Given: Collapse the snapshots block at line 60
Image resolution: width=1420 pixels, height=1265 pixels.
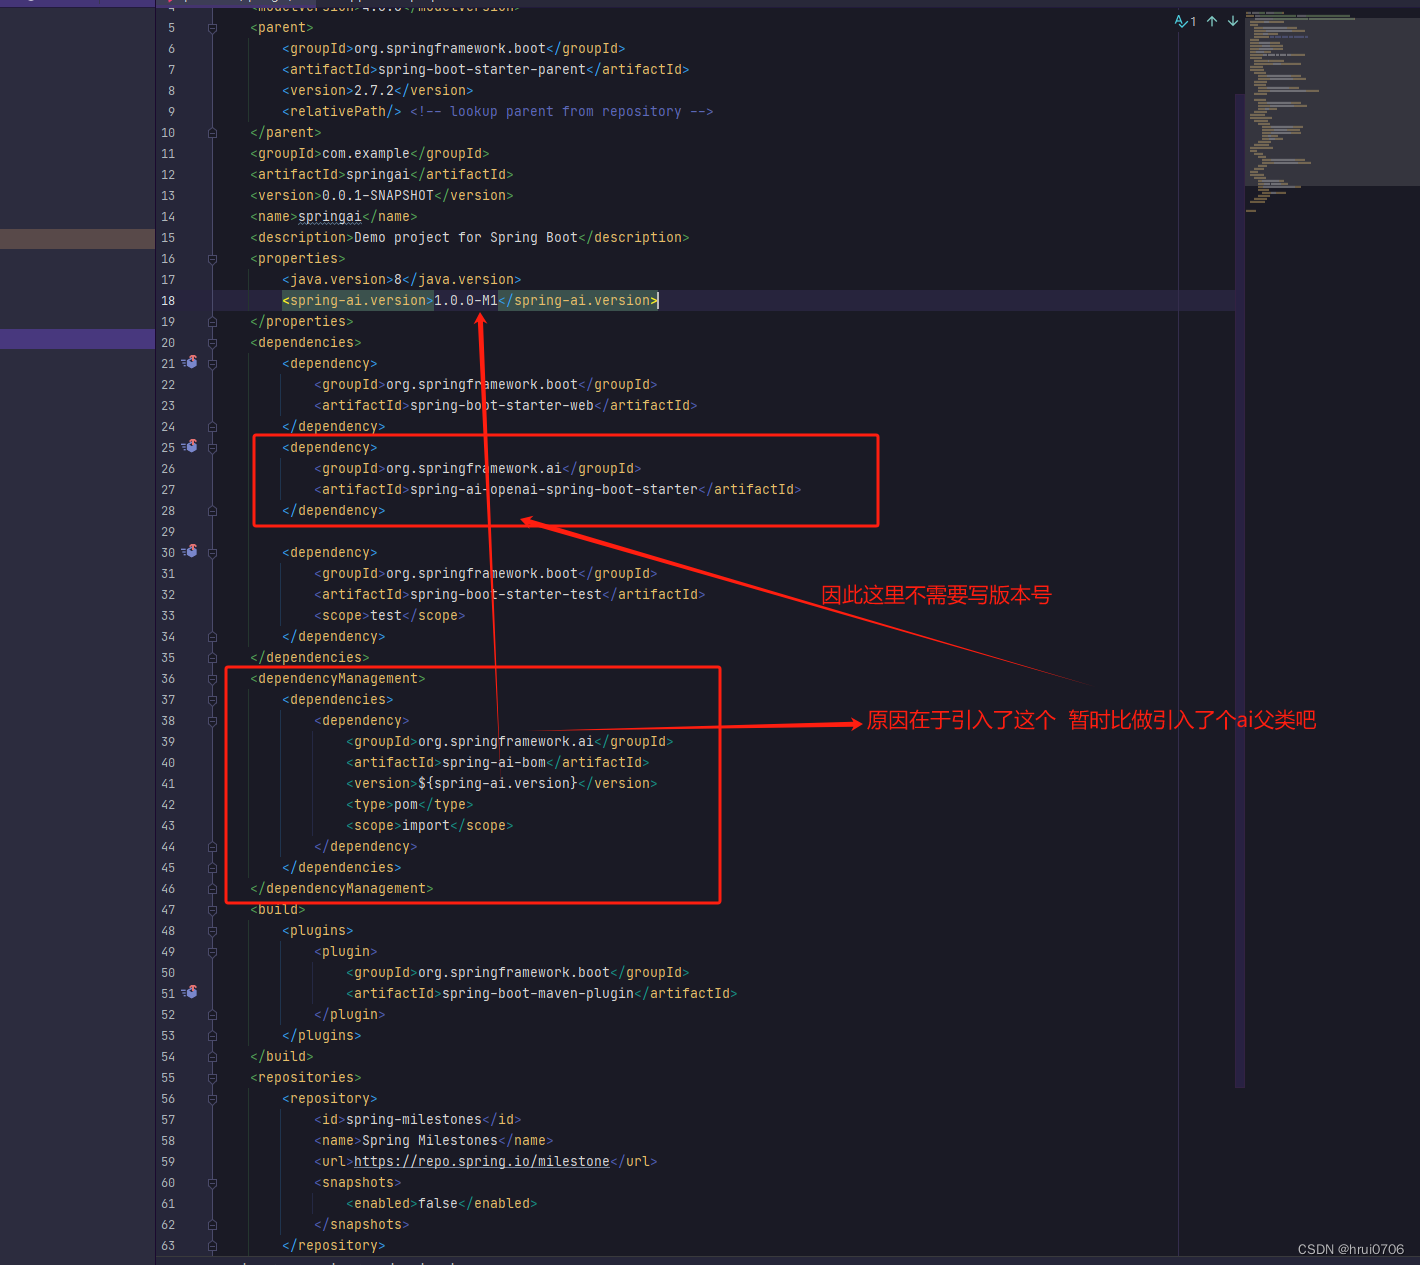Looking at the screenshot, I should pos(212,1183).
